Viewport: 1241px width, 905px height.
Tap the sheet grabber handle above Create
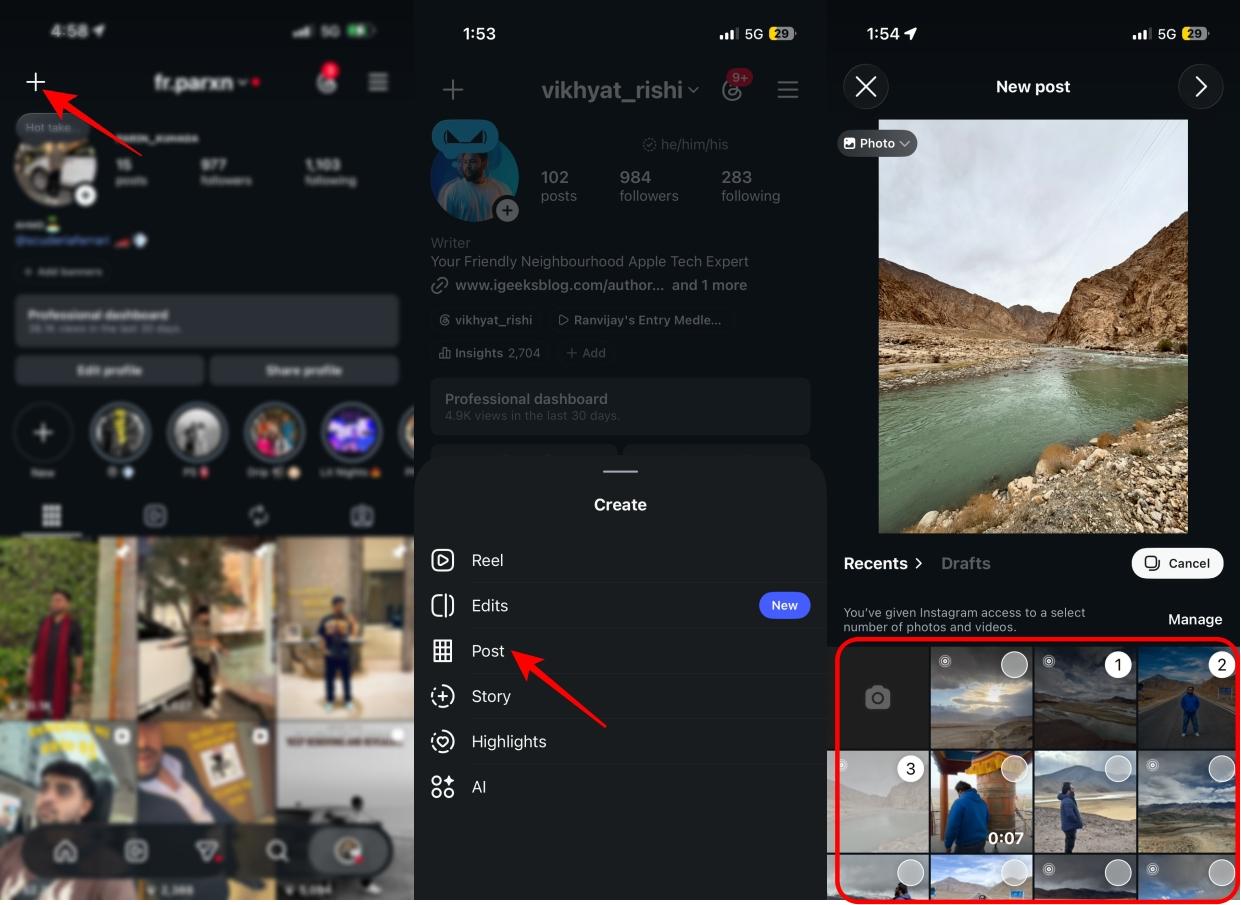[x=620, y=471]
